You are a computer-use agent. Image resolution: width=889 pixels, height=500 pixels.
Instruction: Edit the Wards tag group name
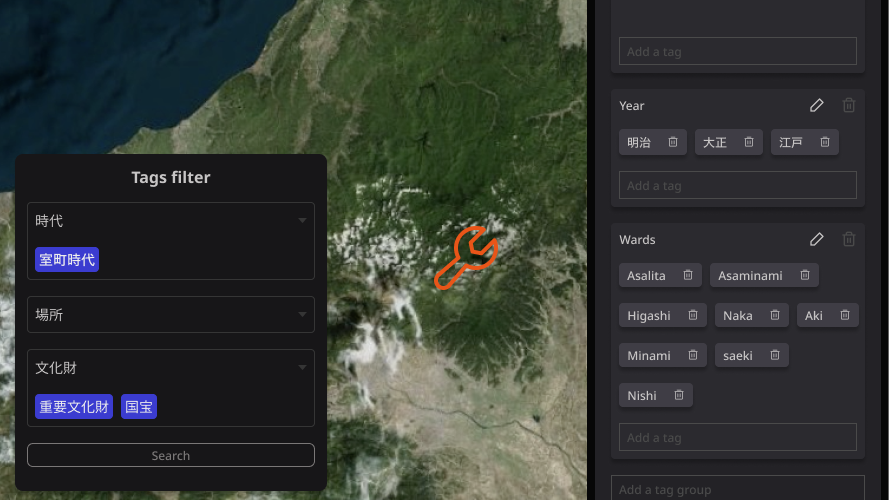pos(816,239)
